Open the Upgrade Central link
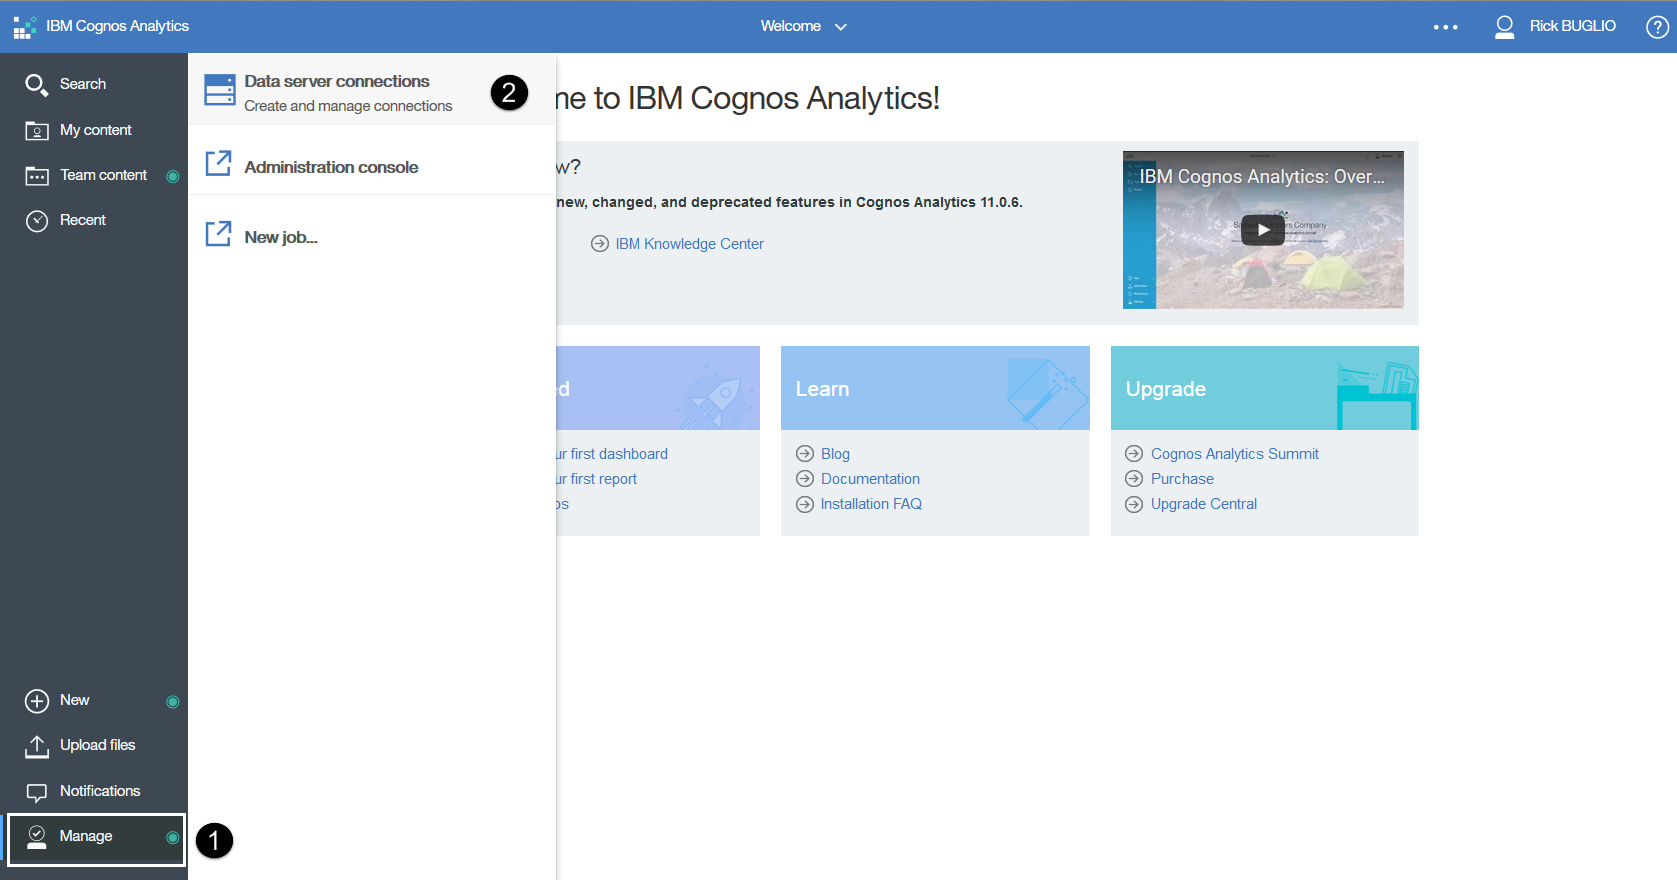Image resolution: width=1677 pixels, height=880 pixels. click(x=1203, y=504)
